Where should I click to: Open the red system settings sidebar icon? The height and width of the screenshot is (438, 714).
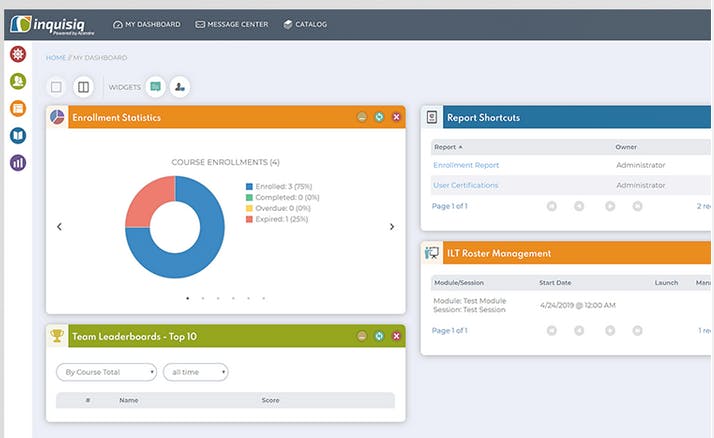(18, 54)
